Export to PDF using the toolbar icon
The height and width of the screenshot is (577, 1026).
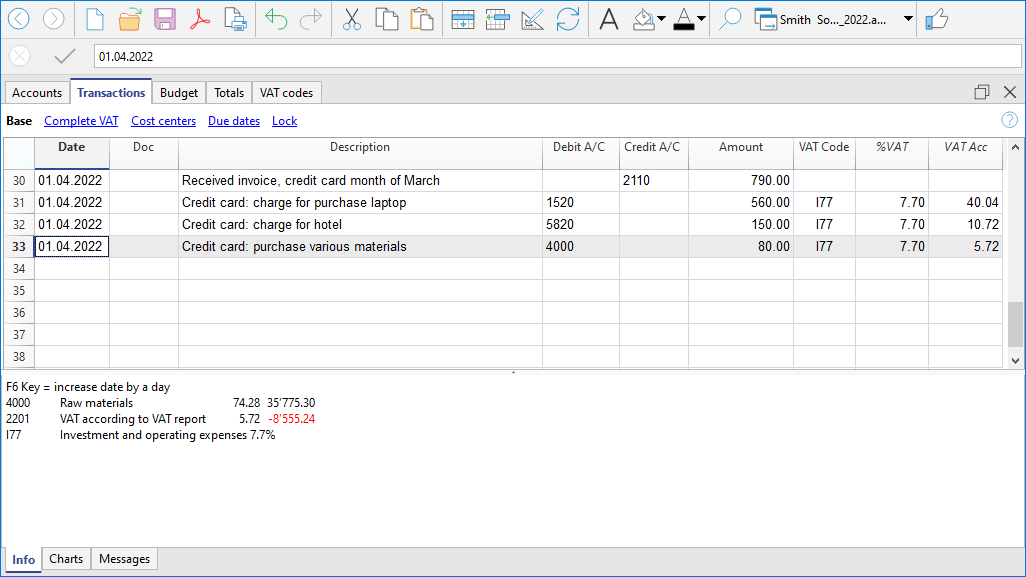tap(200, 19)
